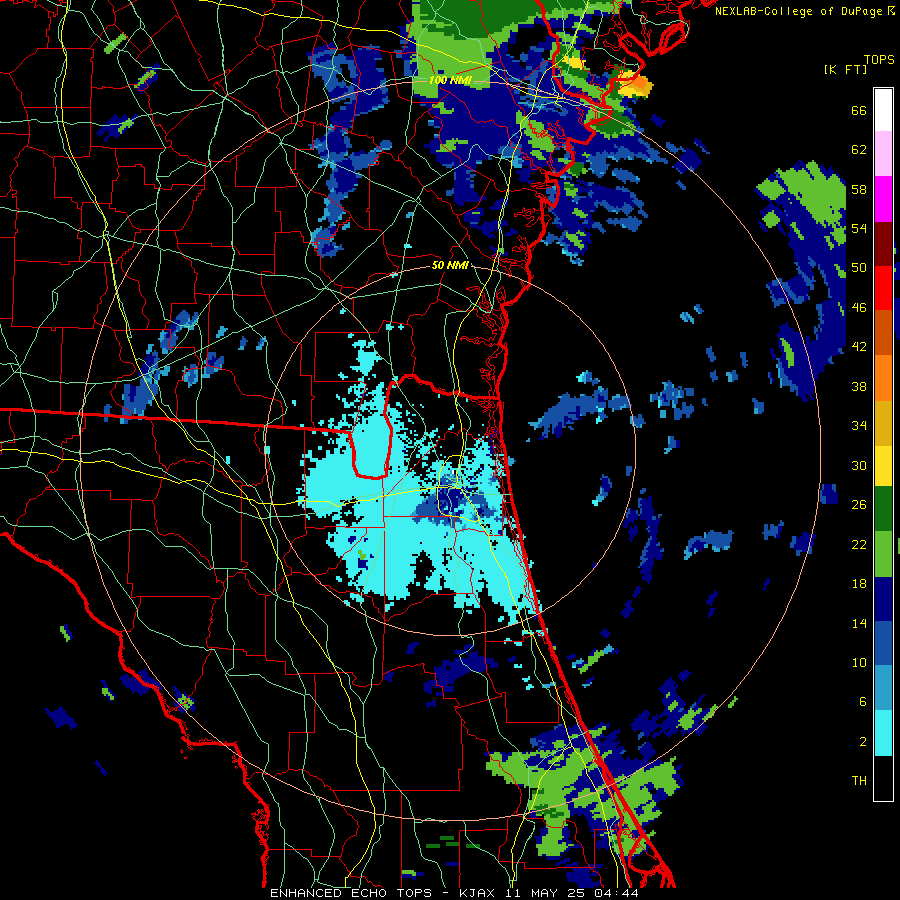Click the "2" legend value
The height and width of the screenshot is (900, 900).
[x=863, y=742]
